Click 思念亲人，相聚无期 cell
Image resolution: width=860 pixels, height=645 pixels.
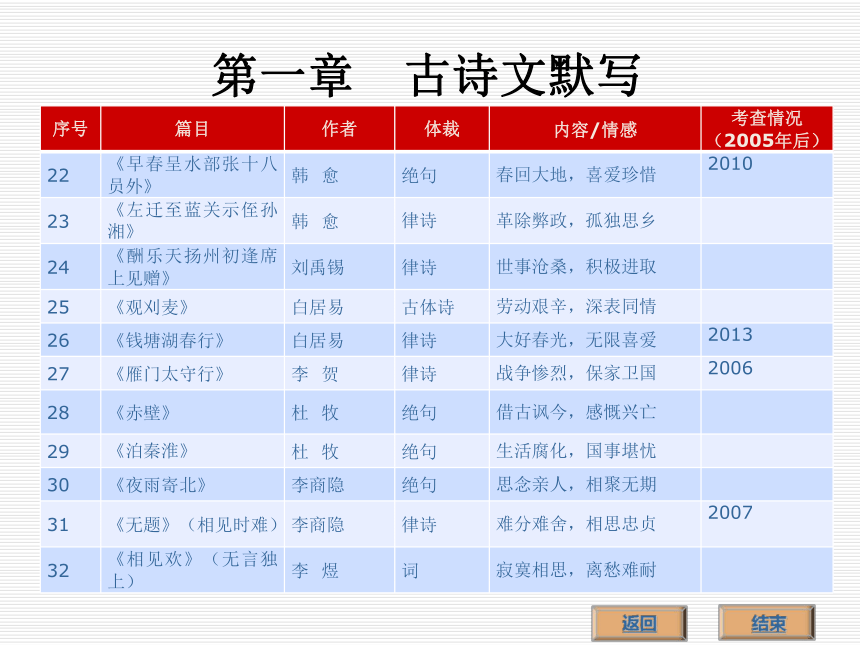click(595, 484)
